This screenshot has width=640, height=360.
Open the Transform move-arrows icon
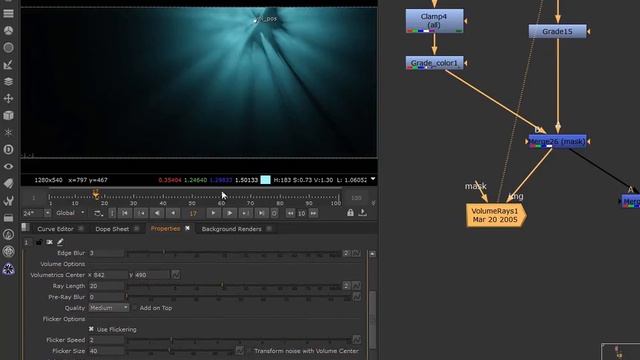(x=8, y=98)
